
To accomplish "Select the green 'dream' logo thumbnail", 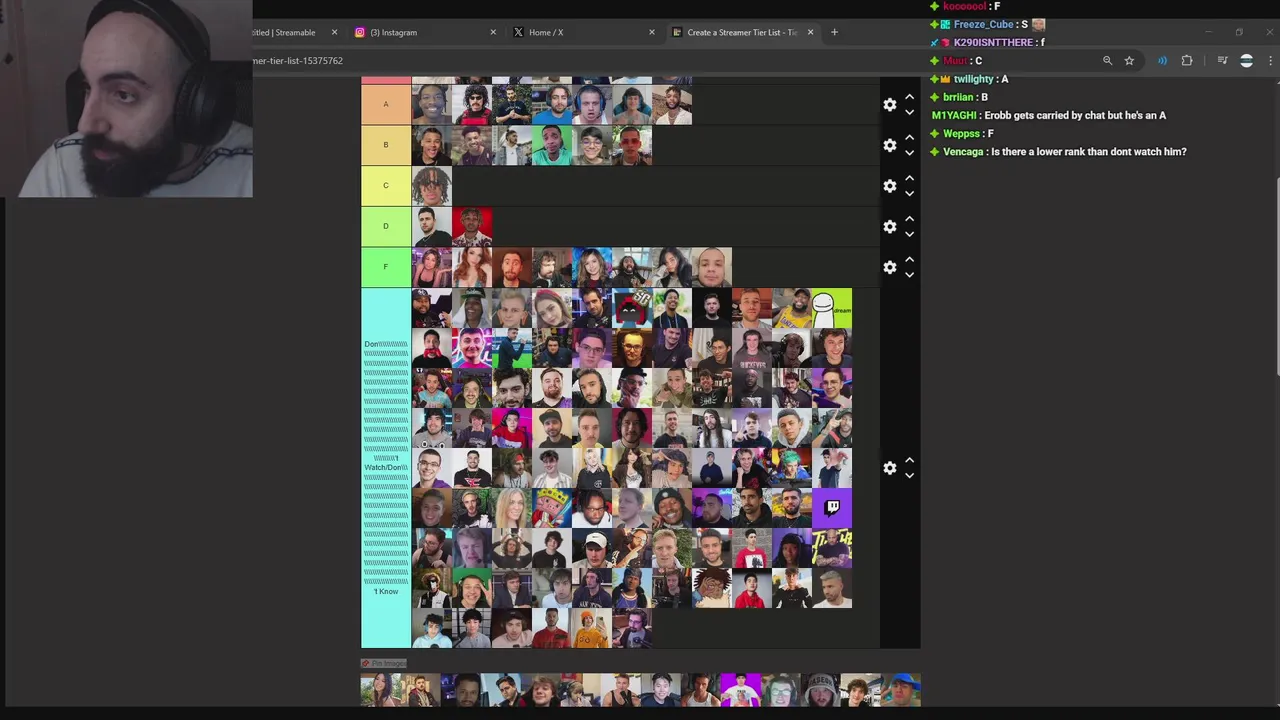I will coord(832,308).
